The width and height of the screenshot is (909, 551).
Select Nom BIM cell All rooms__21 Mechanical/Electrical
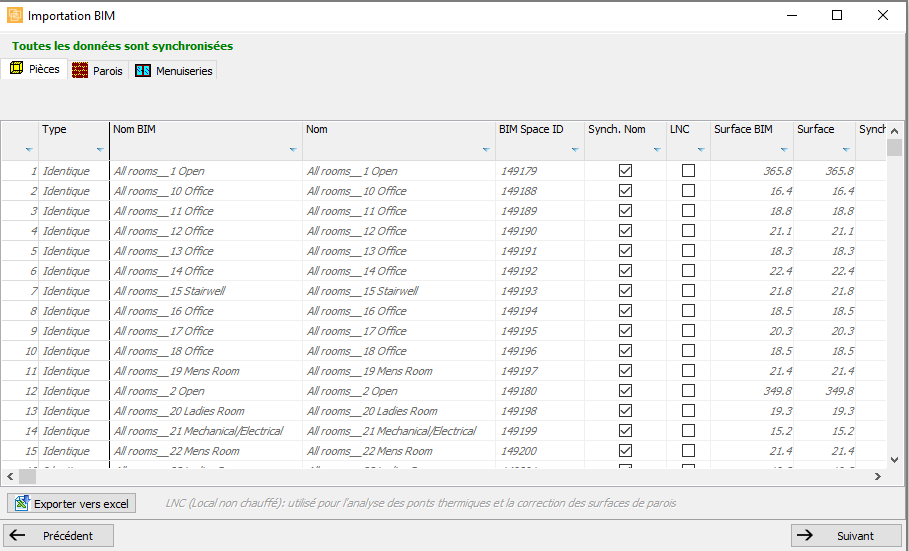click(206, 431)
